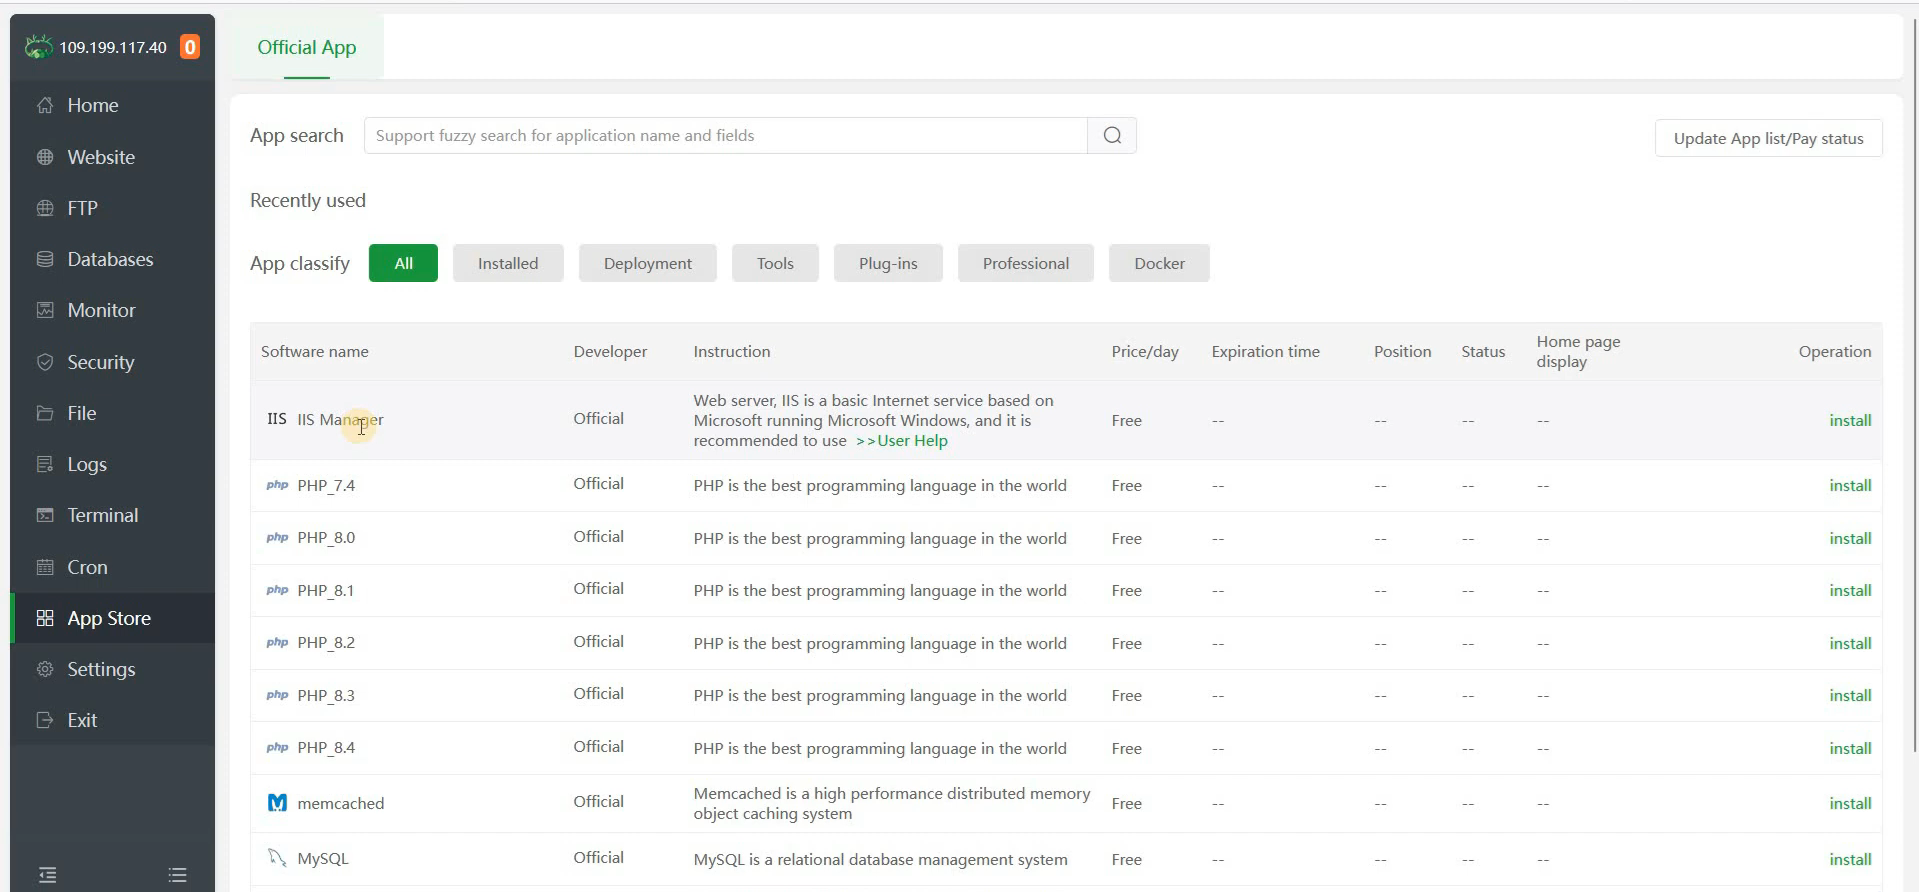Install PHP_8.0

(x=1850, y=538)
